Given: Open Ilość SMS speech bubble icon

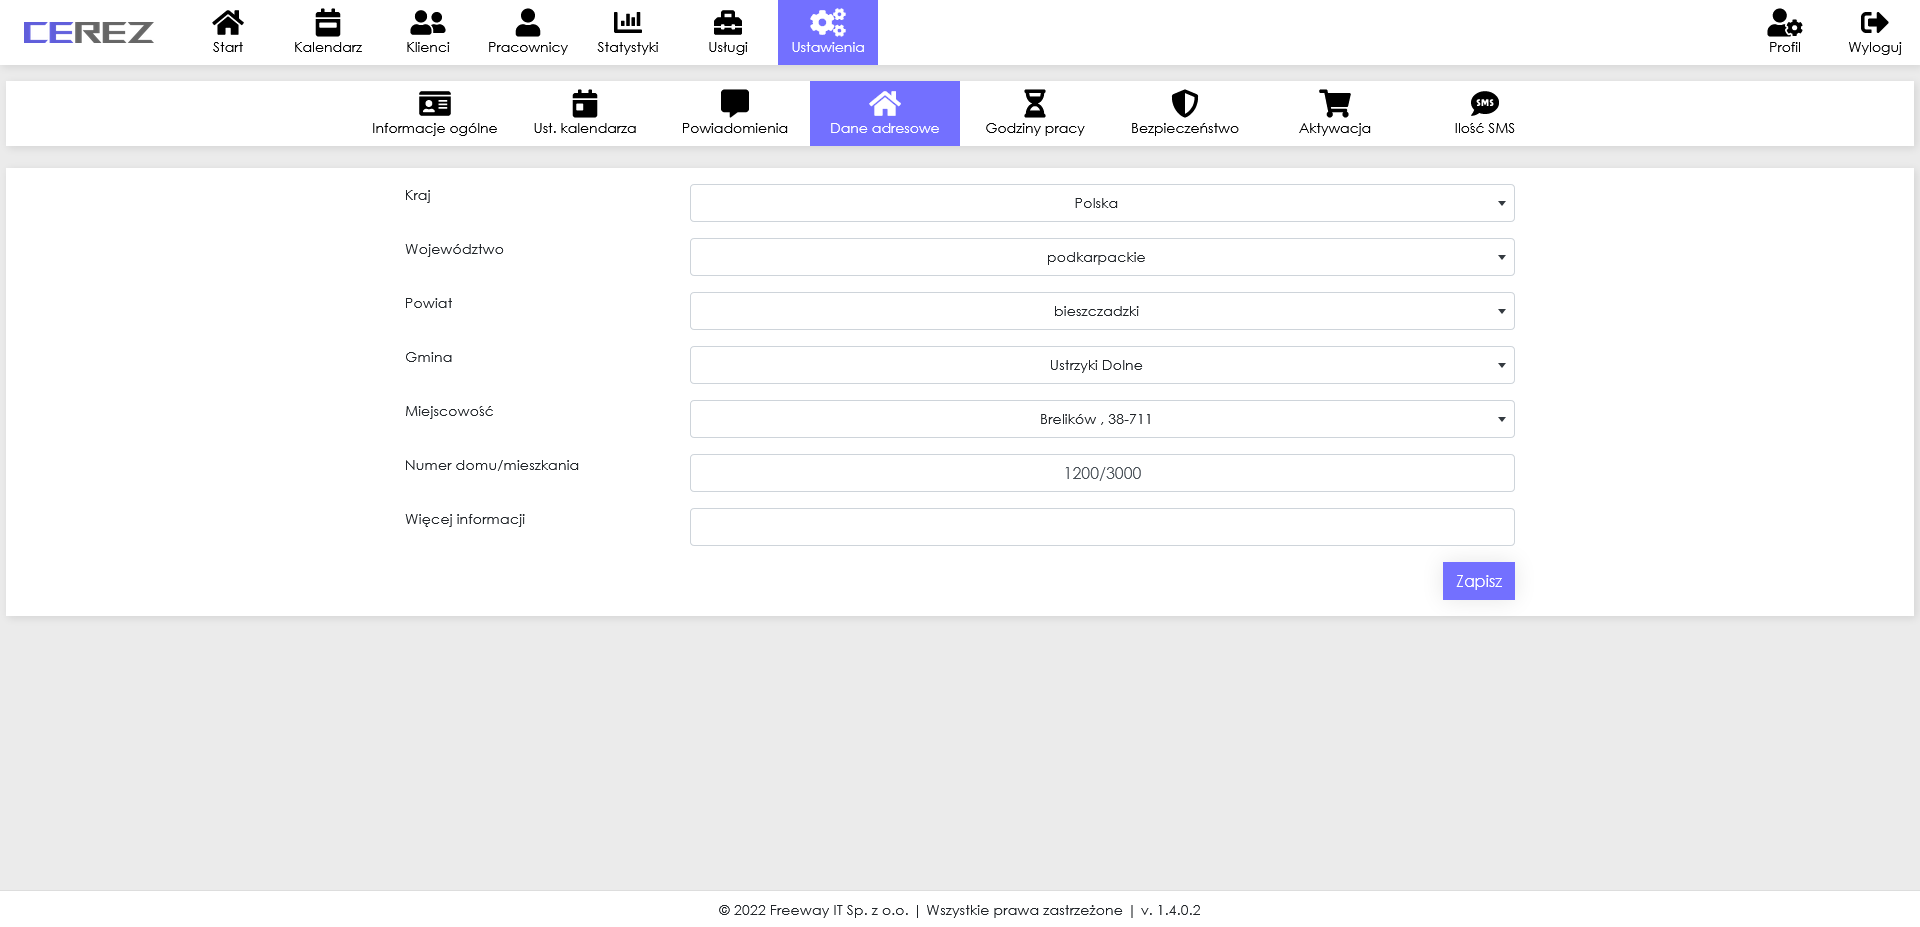Looking at the screenshot, I should [x=1484, y=103].
